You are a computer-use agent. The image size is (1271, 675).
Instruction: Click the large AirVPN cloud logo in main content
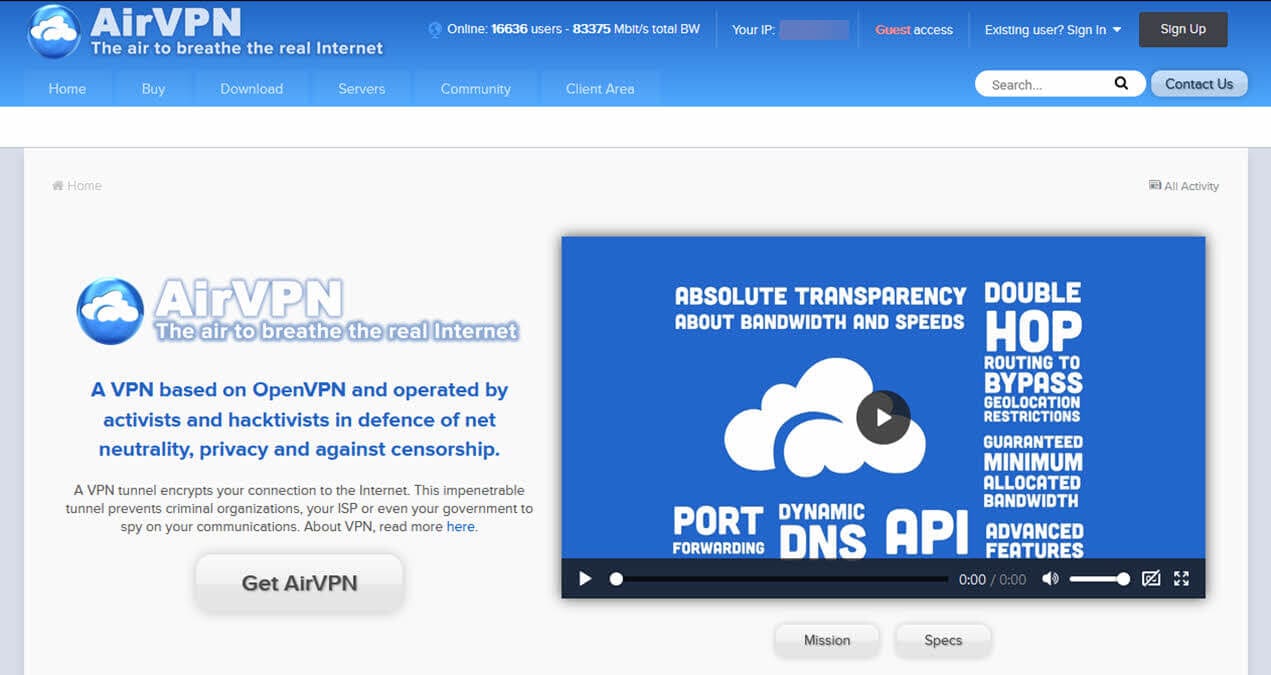(x=110, y=311)
